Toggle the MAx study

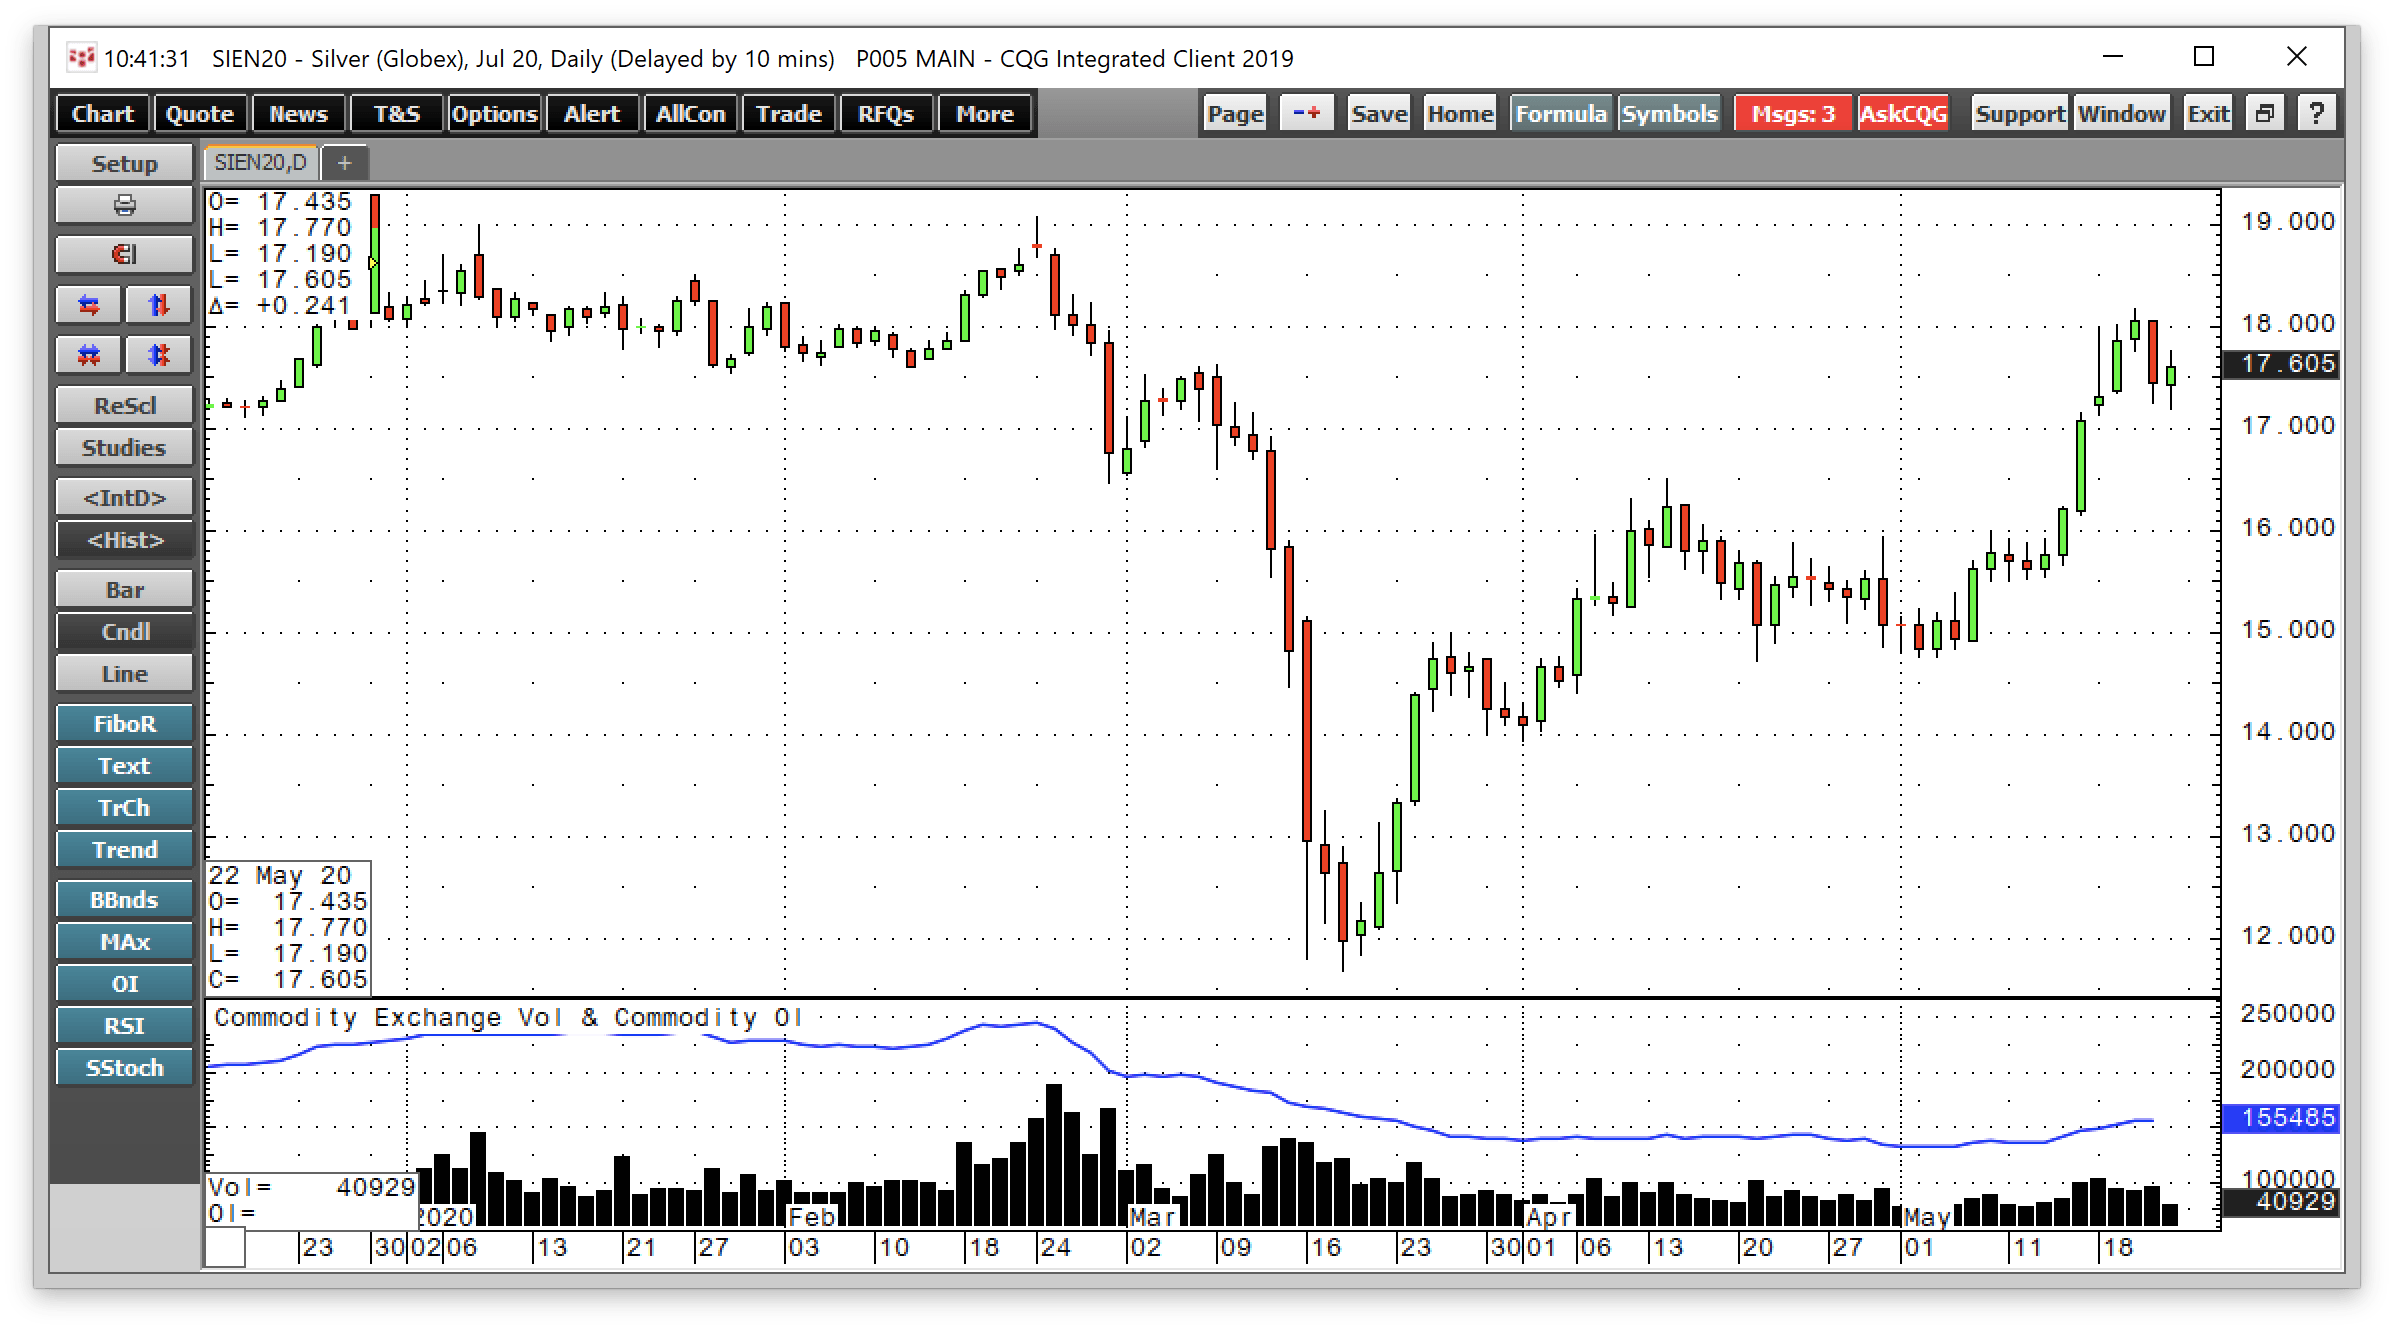(124, 942)
